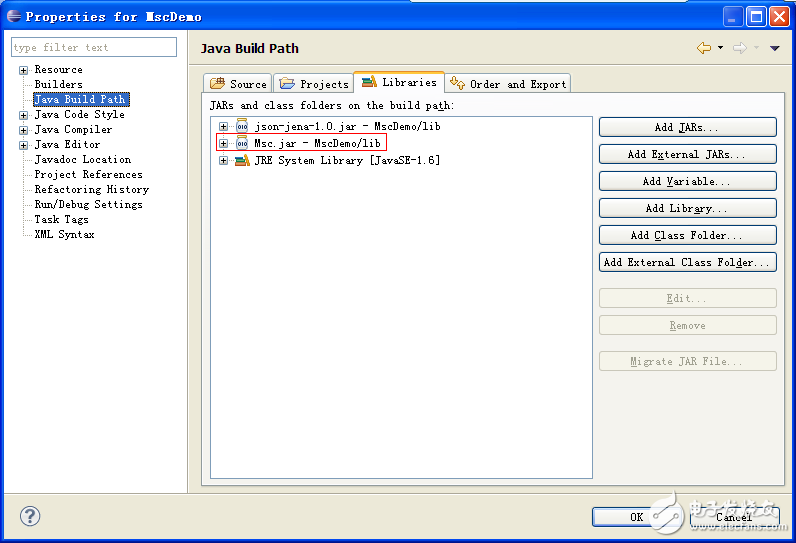The image size is (796, 543).
Task: Select json-jena-1.0.jar - MscDemo/lib row
Action: pos(348,126)
